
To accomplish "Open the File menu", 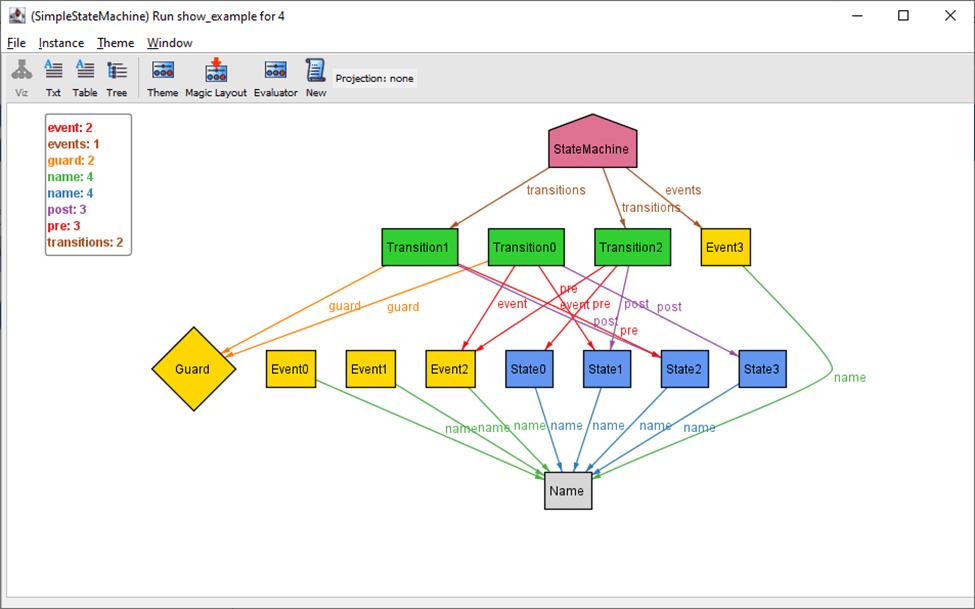I will [16, 43].
